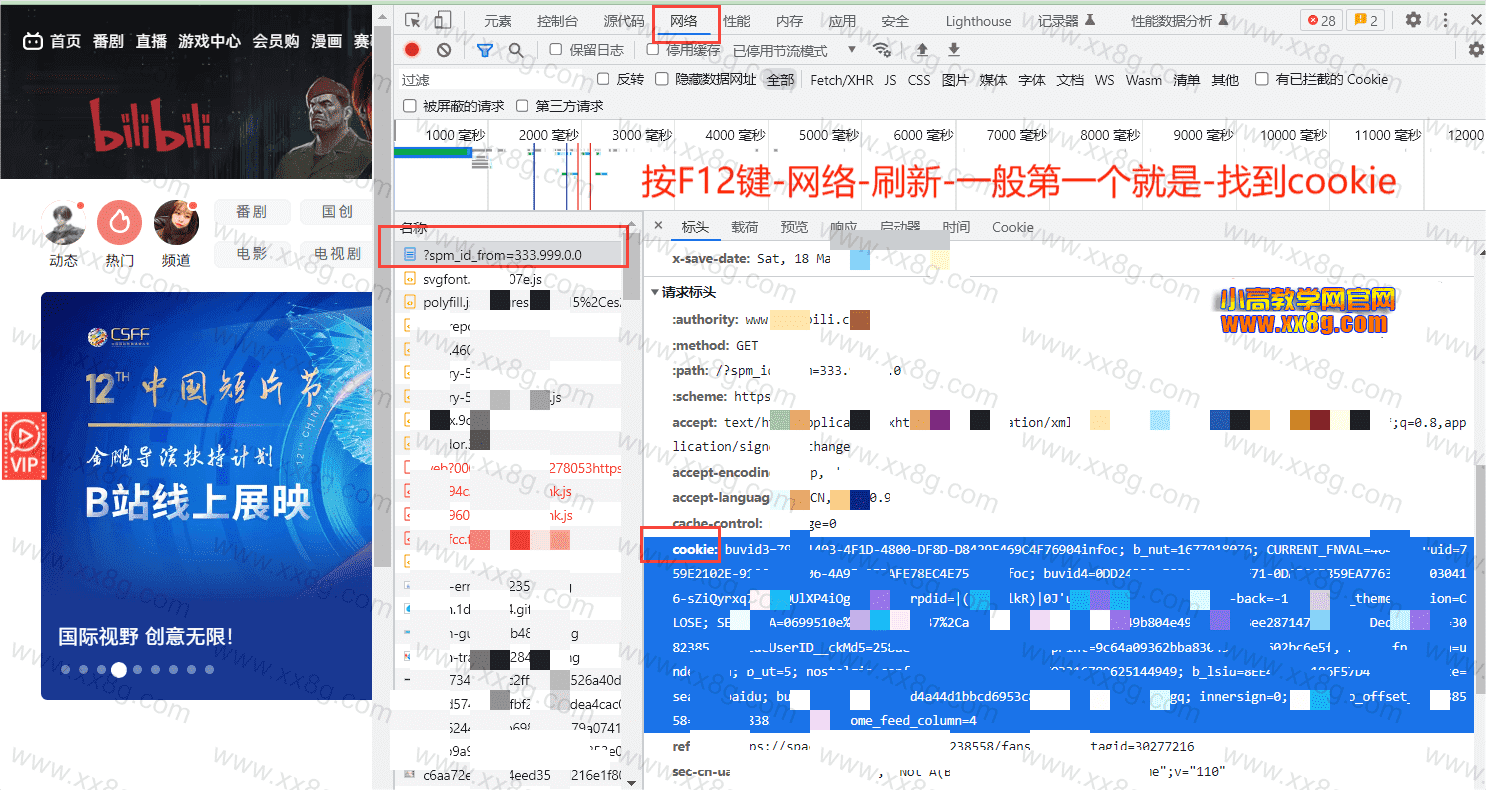This screenshot has width=1486, height=790.
Task: Select the svgfont js file row
Action: coord(508,280)
